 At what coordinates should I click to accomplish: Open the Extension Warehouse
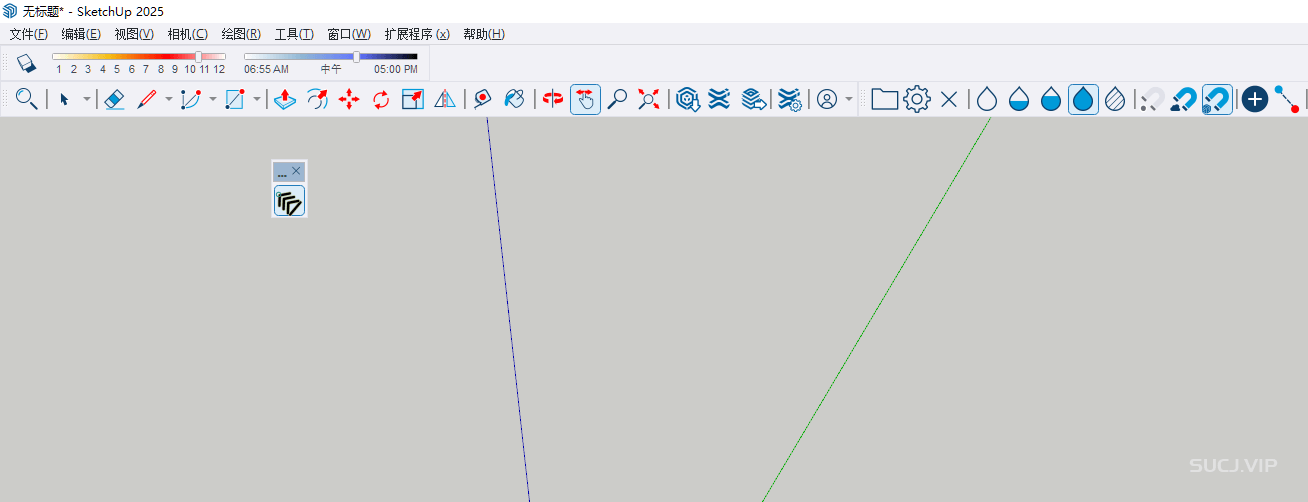pos(719,99)
